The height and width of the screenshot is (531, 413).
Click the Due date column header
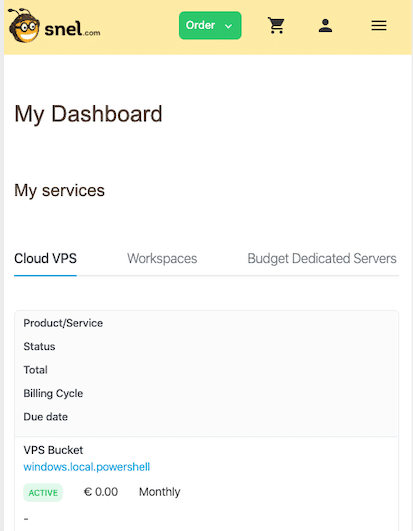point(45,417)
